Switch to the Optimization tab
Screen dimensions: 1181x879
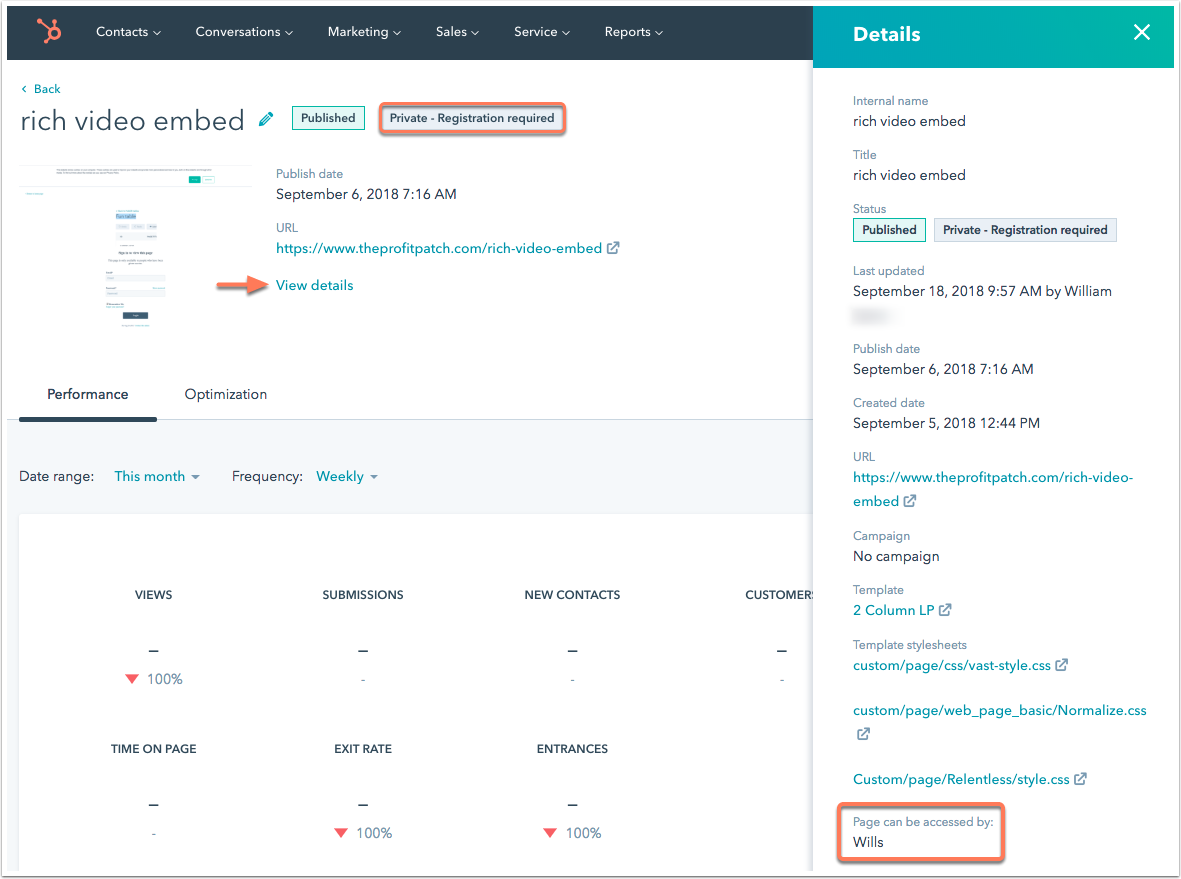[x=226, y=394]
